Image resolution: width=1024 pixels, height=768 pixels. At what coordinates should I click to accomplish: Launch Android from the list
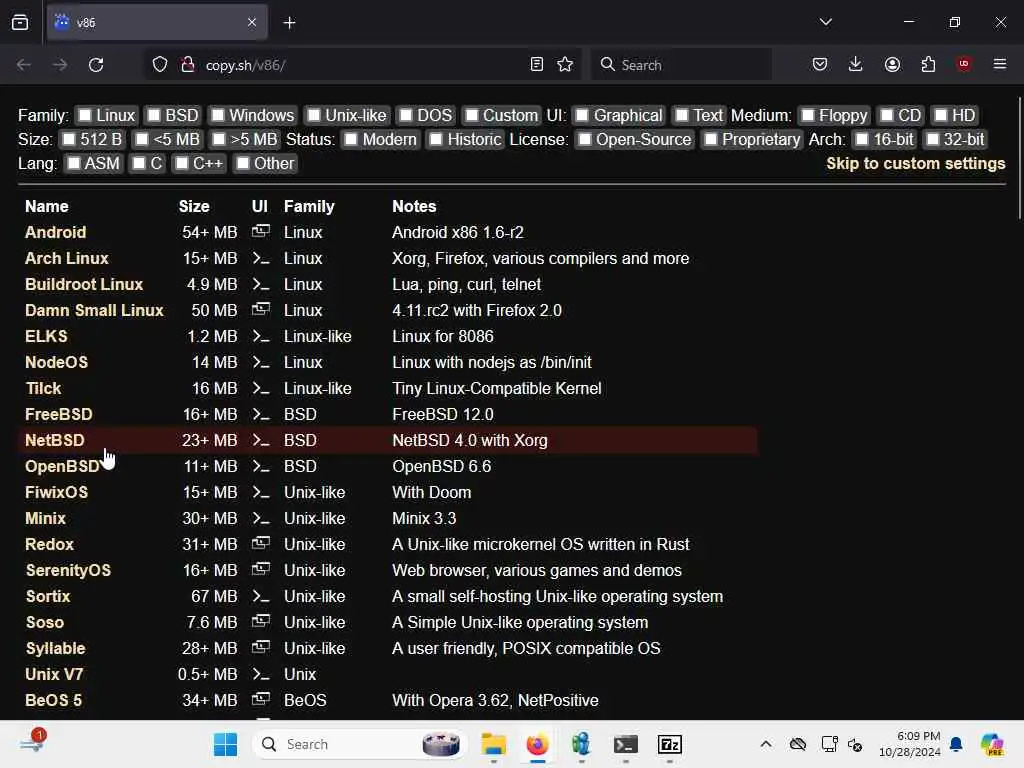56,232
